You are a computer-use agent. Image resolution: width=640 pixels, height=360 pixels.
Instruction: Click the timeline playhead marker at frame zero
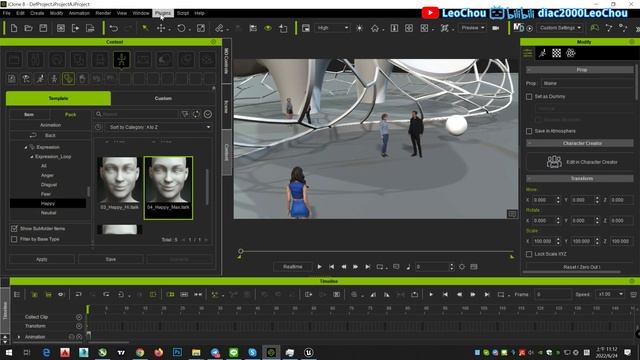pyautogui.click(x=88, y=309)
